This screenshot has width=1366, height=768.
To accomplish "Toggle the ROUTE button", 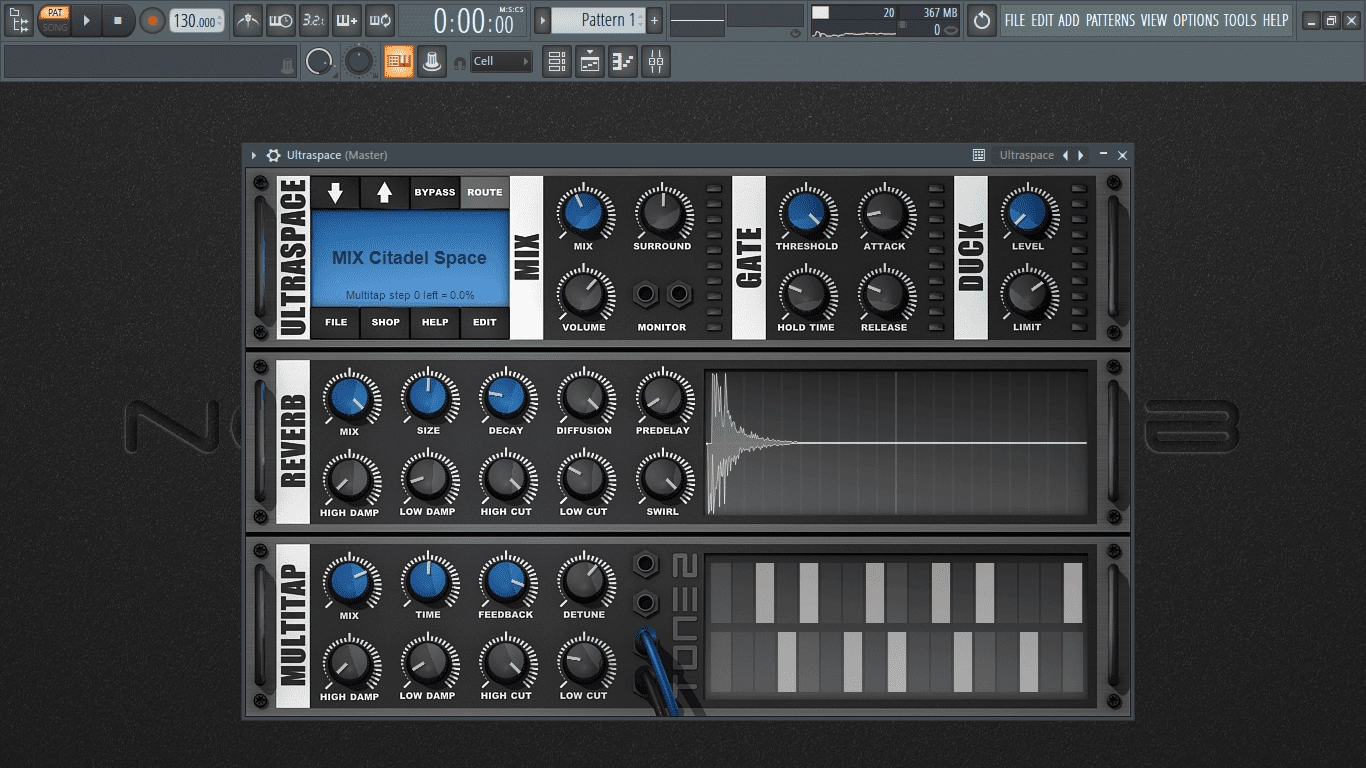I will (485, 192).
